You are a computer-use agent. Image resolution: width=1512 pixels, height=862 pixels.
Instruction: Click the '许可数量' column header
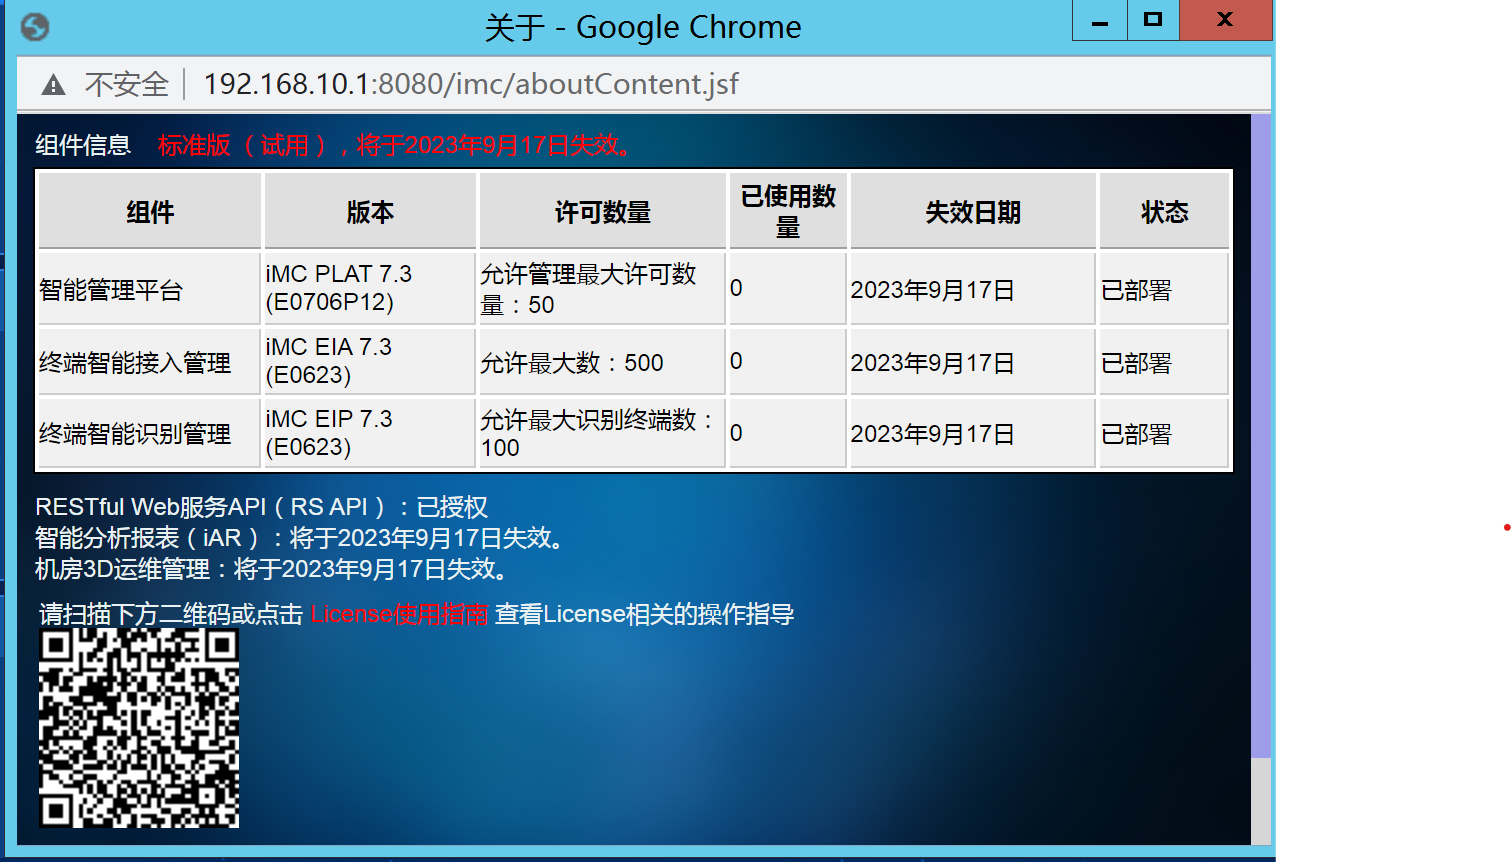point(603,211)
